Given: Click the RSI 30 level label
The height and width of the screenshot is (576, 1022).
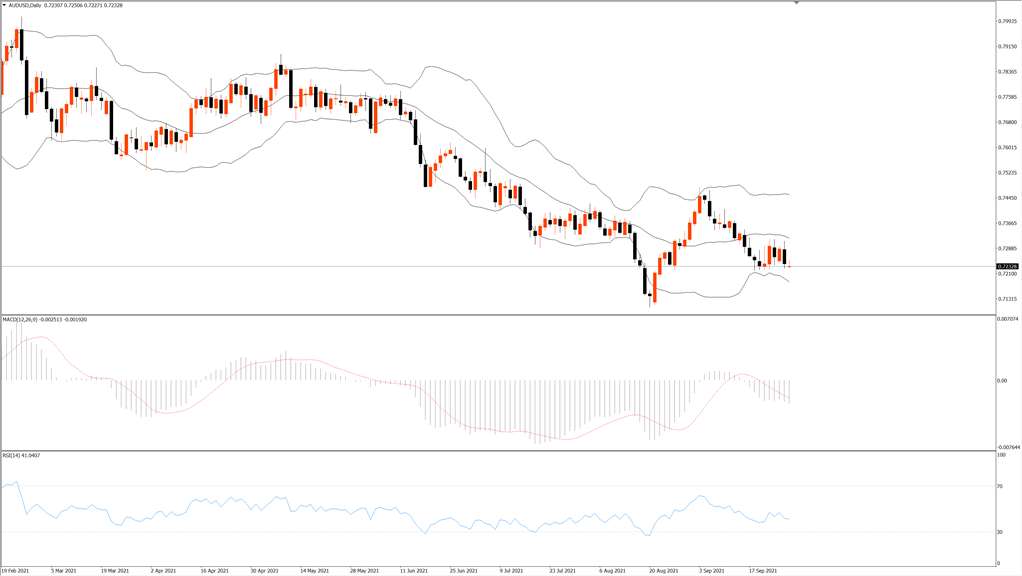Looking at the screenshot, I should click(1000, 532).
